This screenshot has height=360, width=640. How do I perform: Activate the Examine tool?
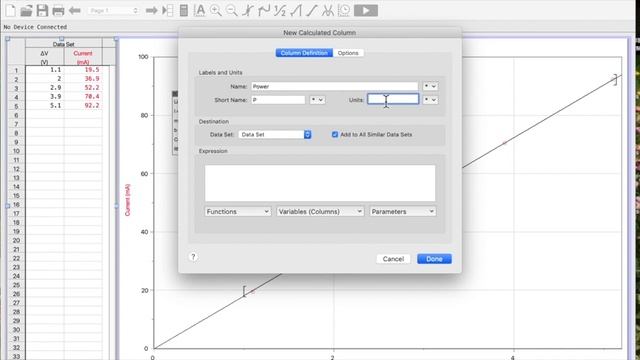point(248,10)
